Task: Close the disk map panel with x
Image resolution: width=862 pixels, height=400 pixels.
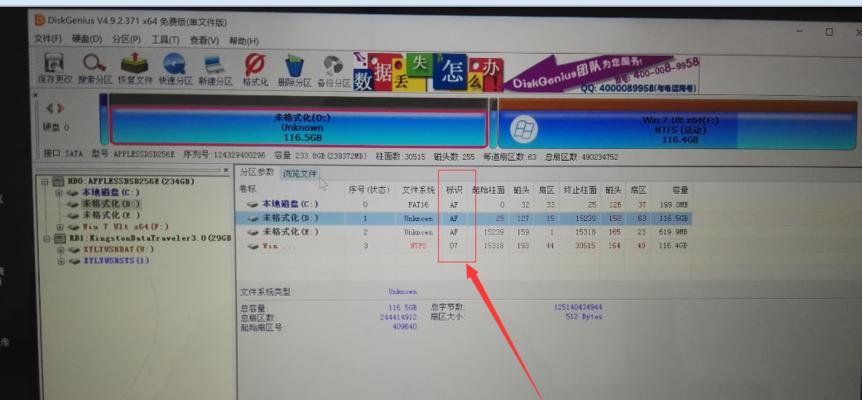Action: point(37,95)
